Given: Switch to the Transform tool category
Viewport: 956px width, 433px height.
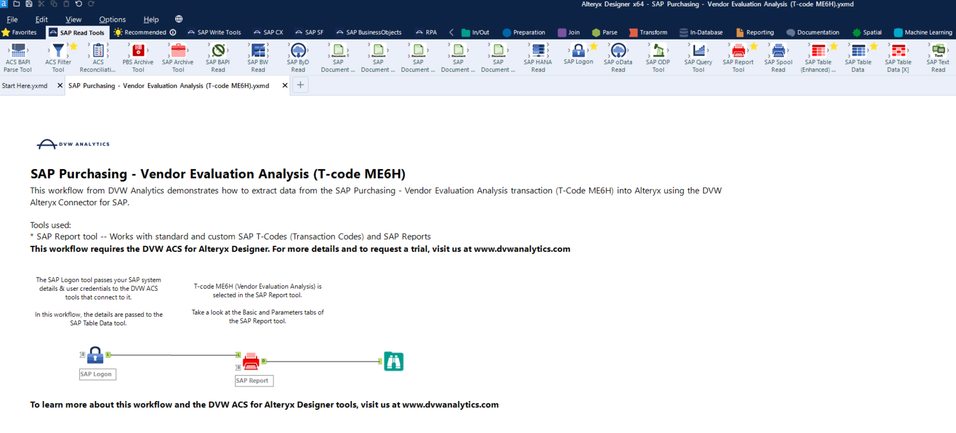Looking at the screenshot, I should [x=647, y=32].
